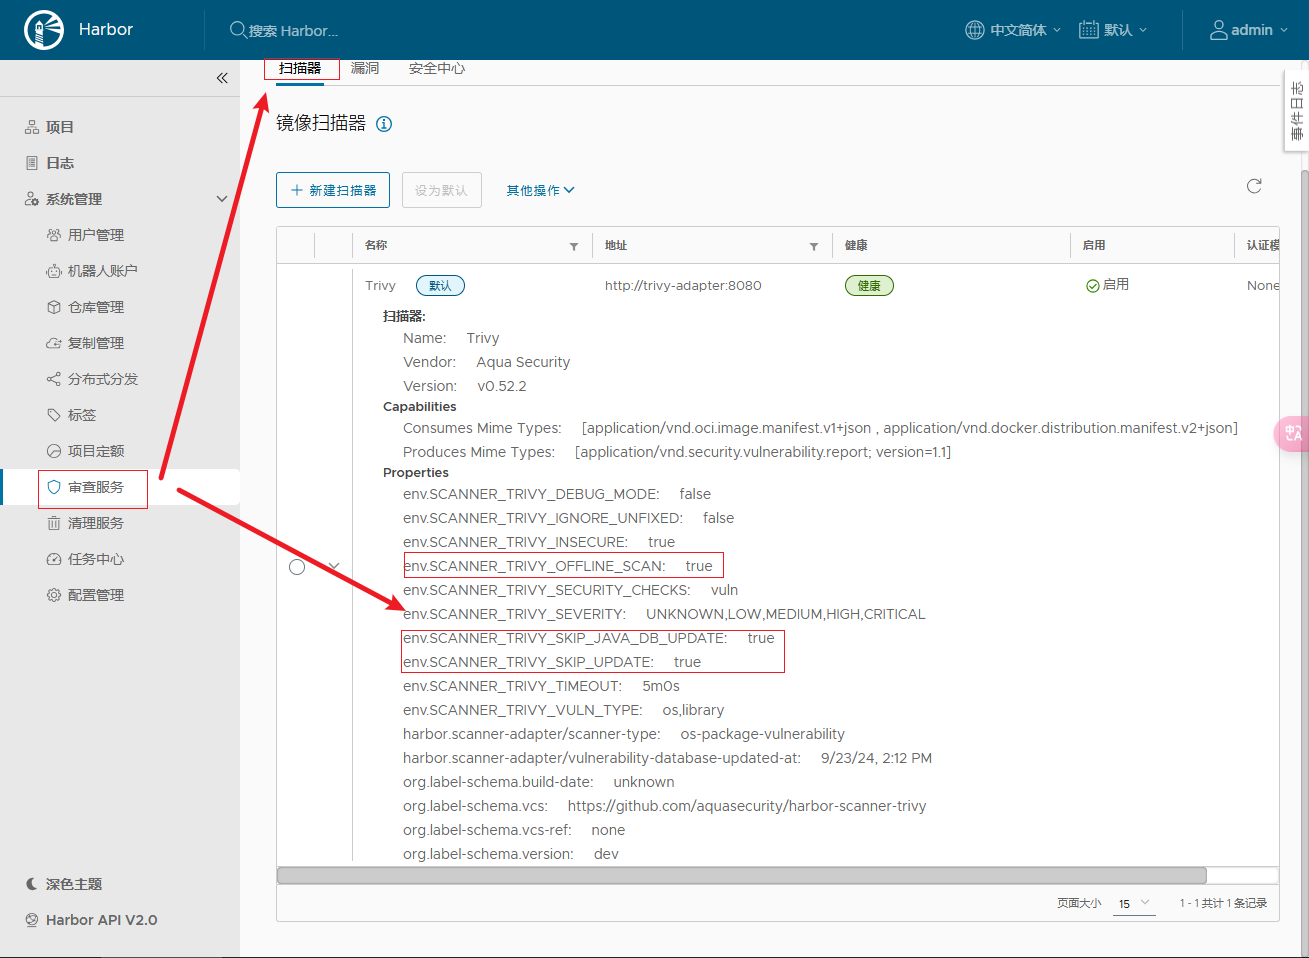
Task: Click the Version v0.52.2 text
Action: [465, 386]
